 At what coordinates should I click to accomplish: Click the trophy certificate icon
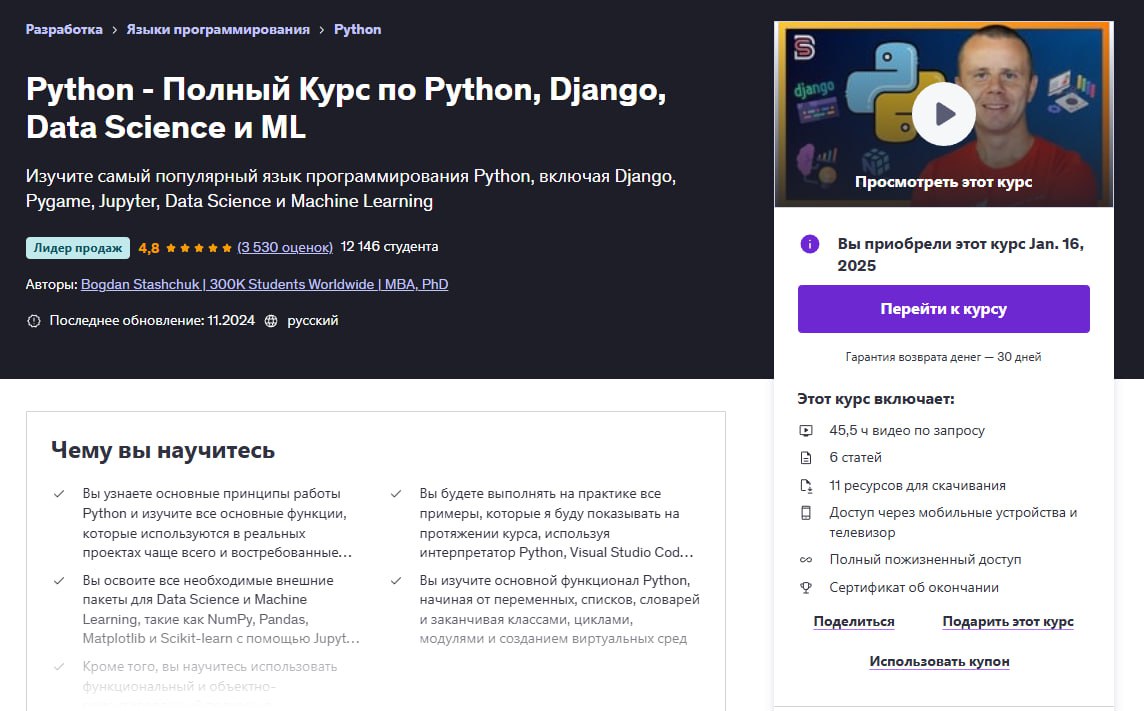[x=805, y=588]
